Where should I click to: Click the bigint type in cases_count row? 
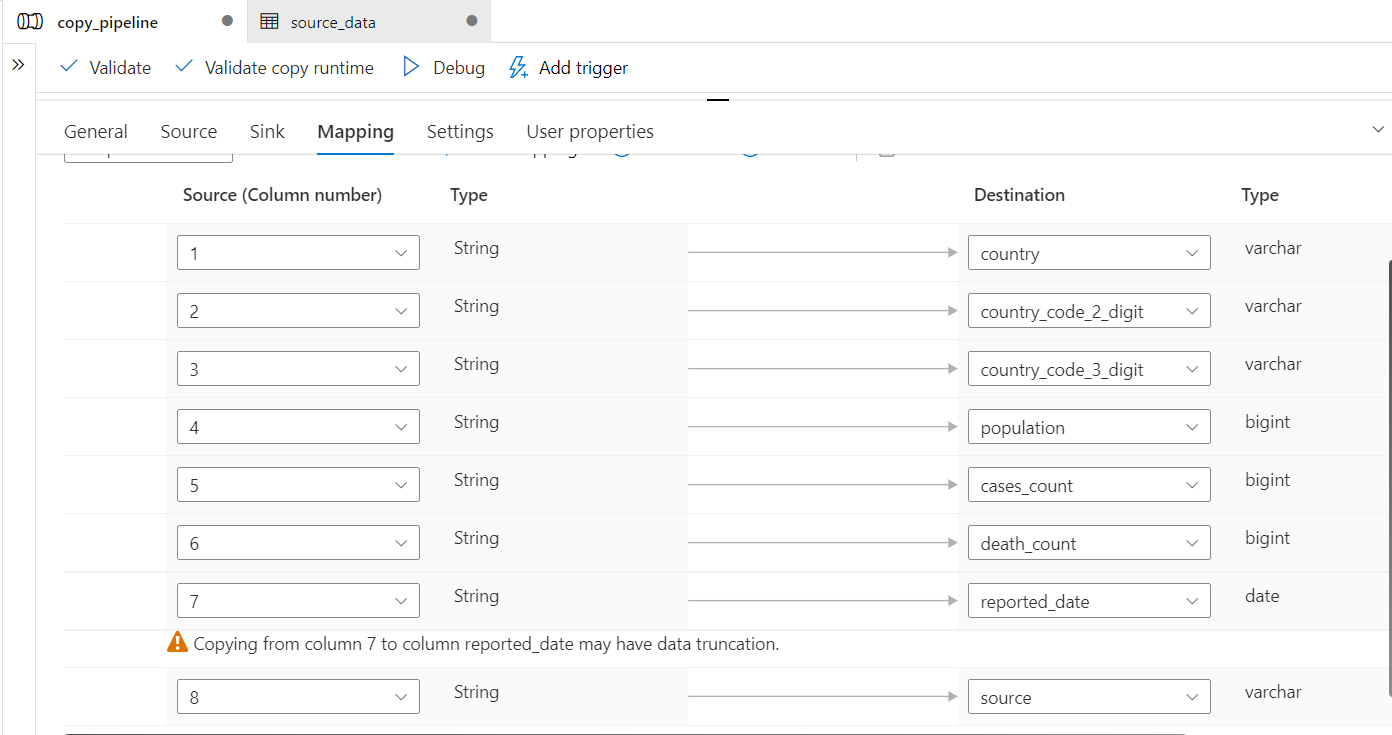(1267, 480)
